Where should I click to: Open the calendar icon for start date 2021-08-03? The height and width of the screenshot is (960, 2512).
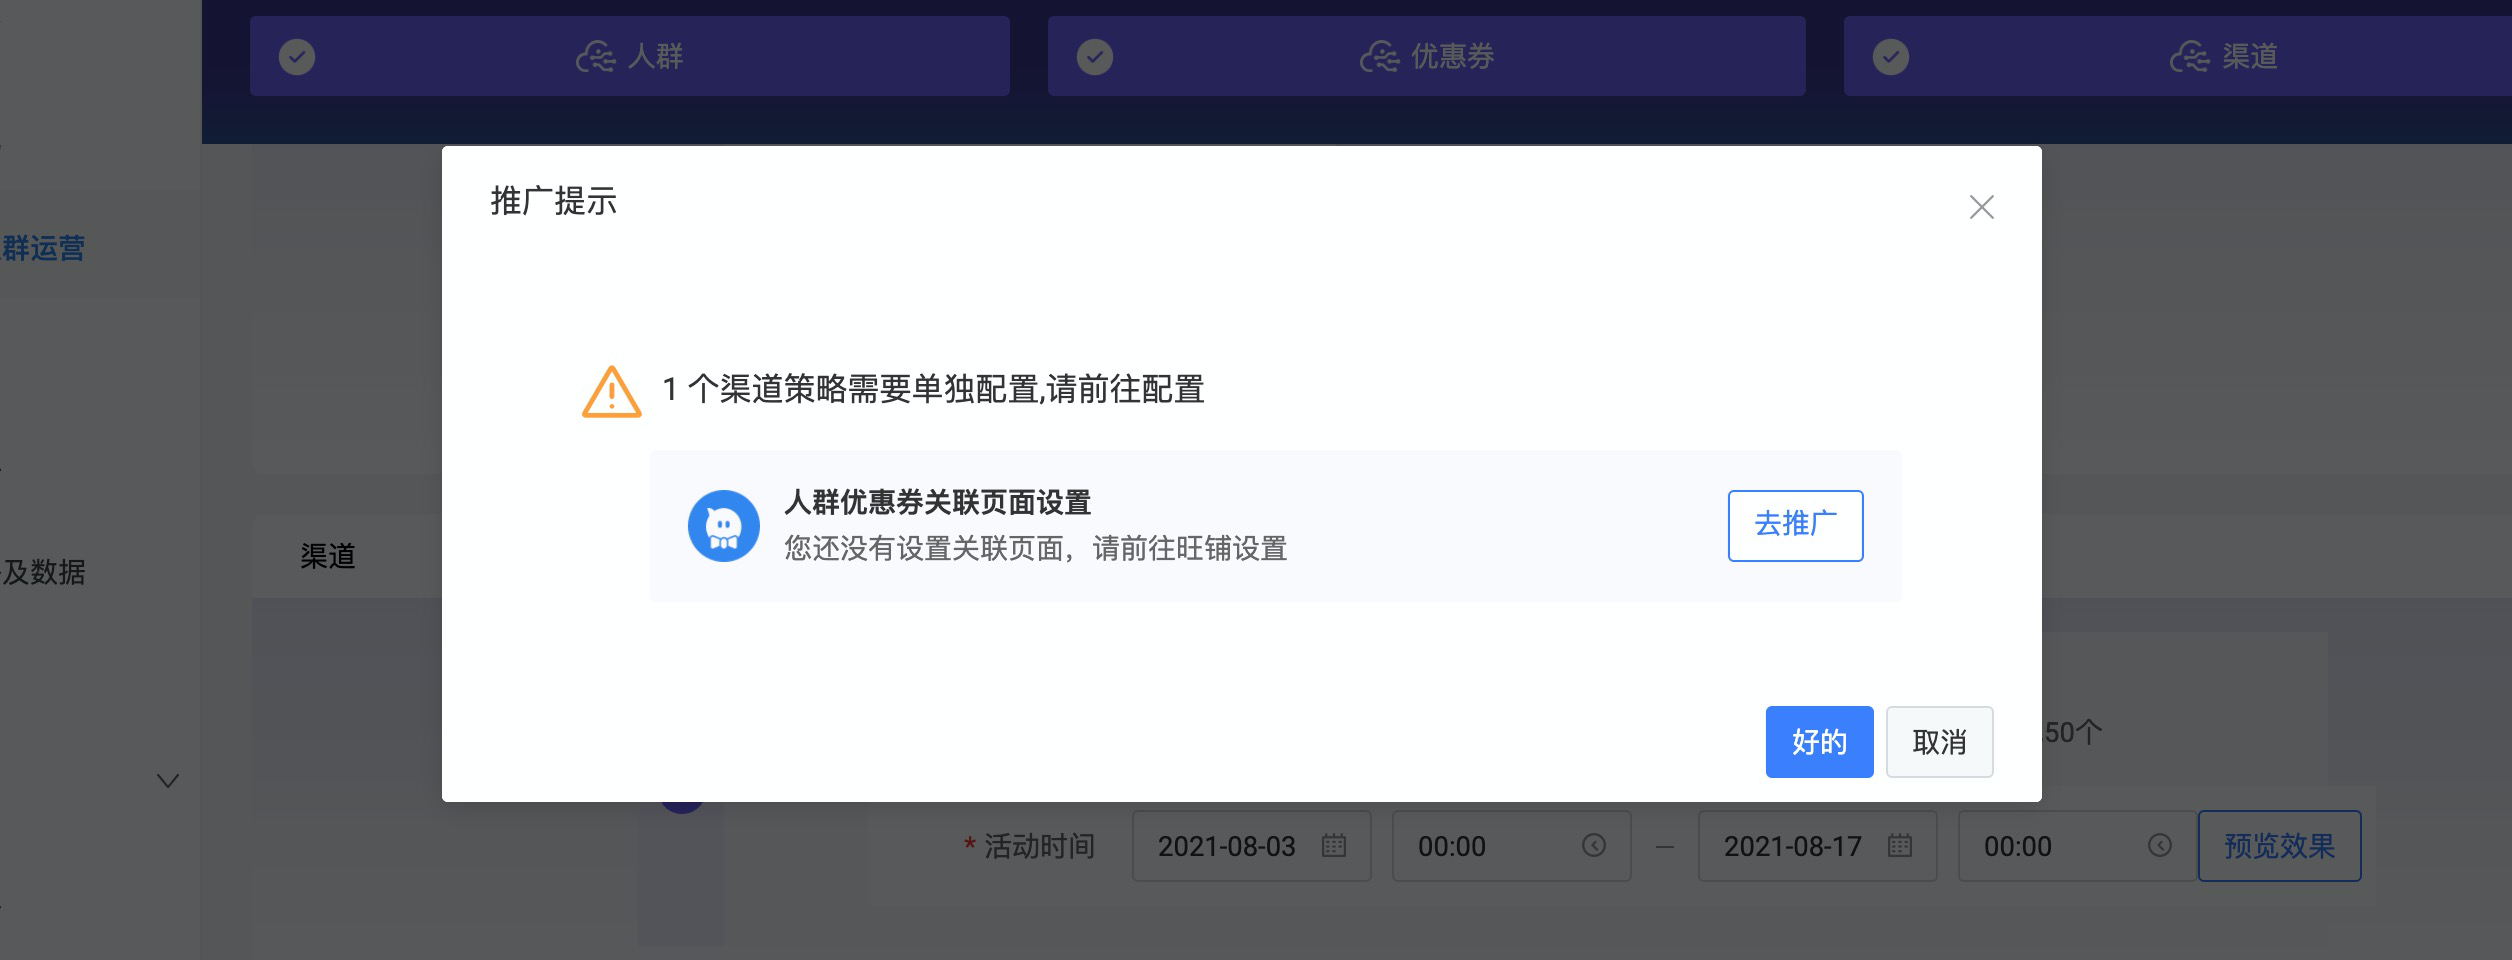[x=1334, y=846]
